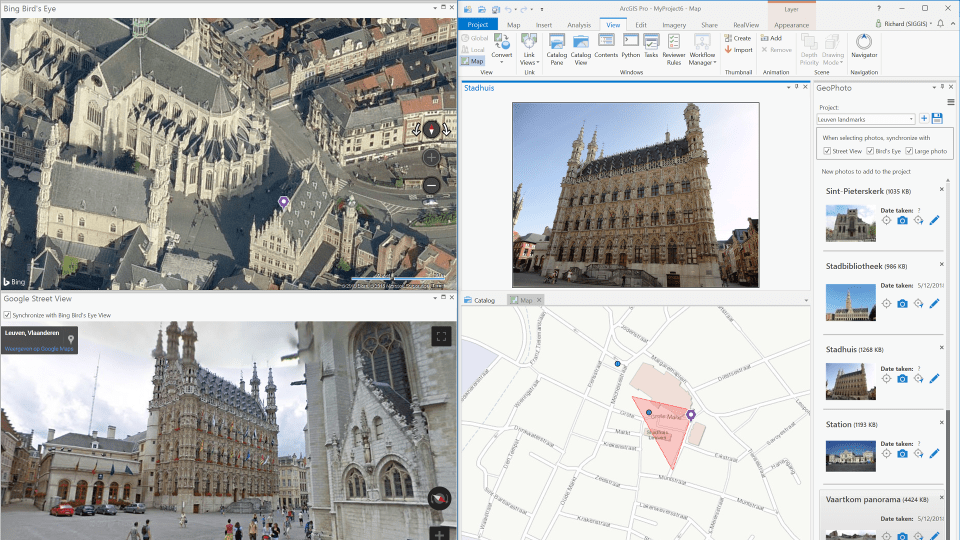Click the Street View compass
The image size is (960, 540).
click(439, 498)
